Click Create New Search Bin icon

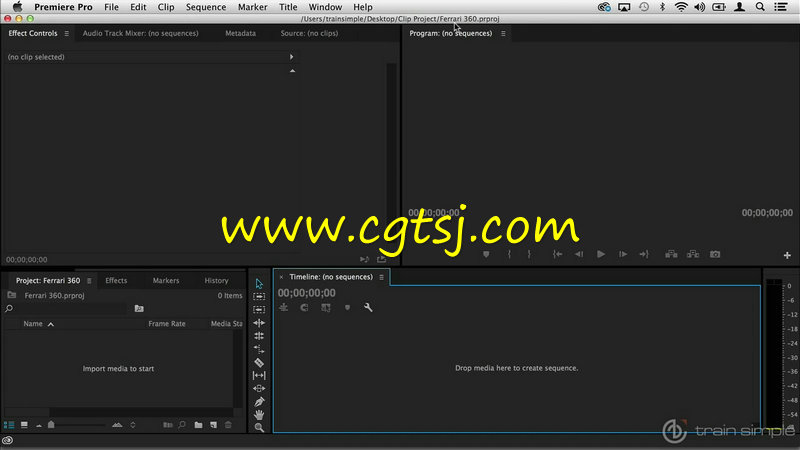pyautogui.click(x=139, y=309)
